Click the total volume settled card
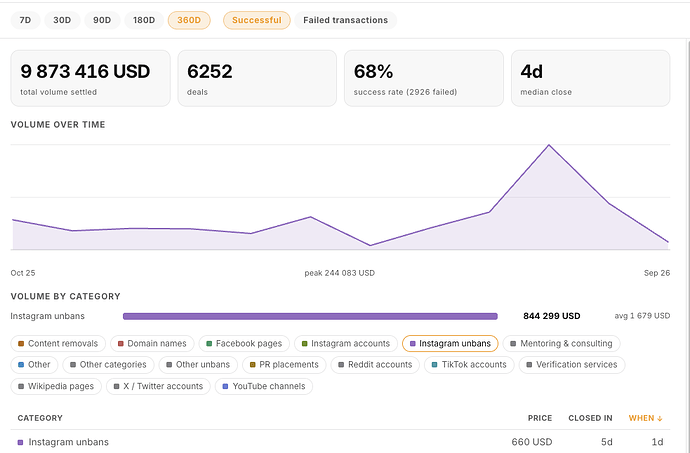The height and width of the screenshot is (453, 690). pos(90,78)
